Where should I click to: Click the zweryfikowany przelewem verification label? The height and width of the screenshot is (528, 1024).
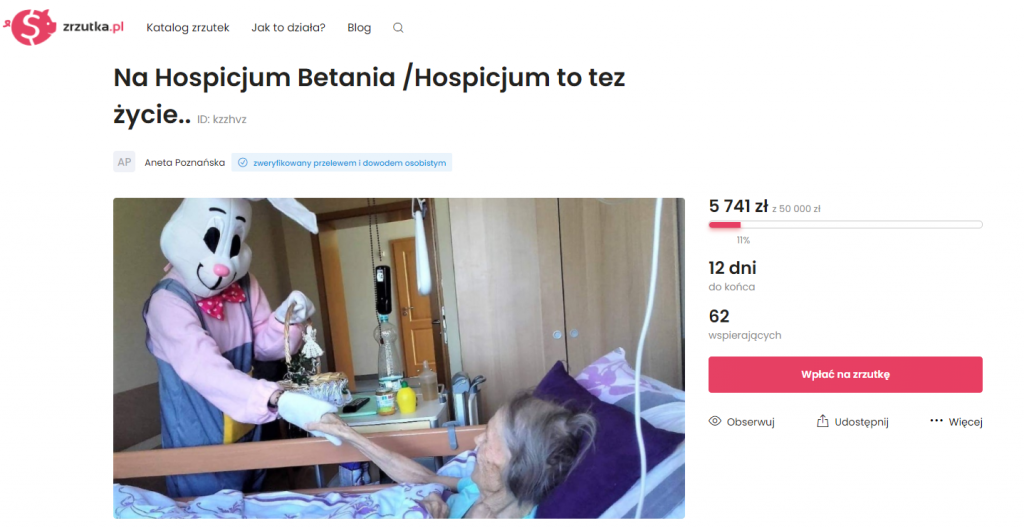tap(349, 163)
